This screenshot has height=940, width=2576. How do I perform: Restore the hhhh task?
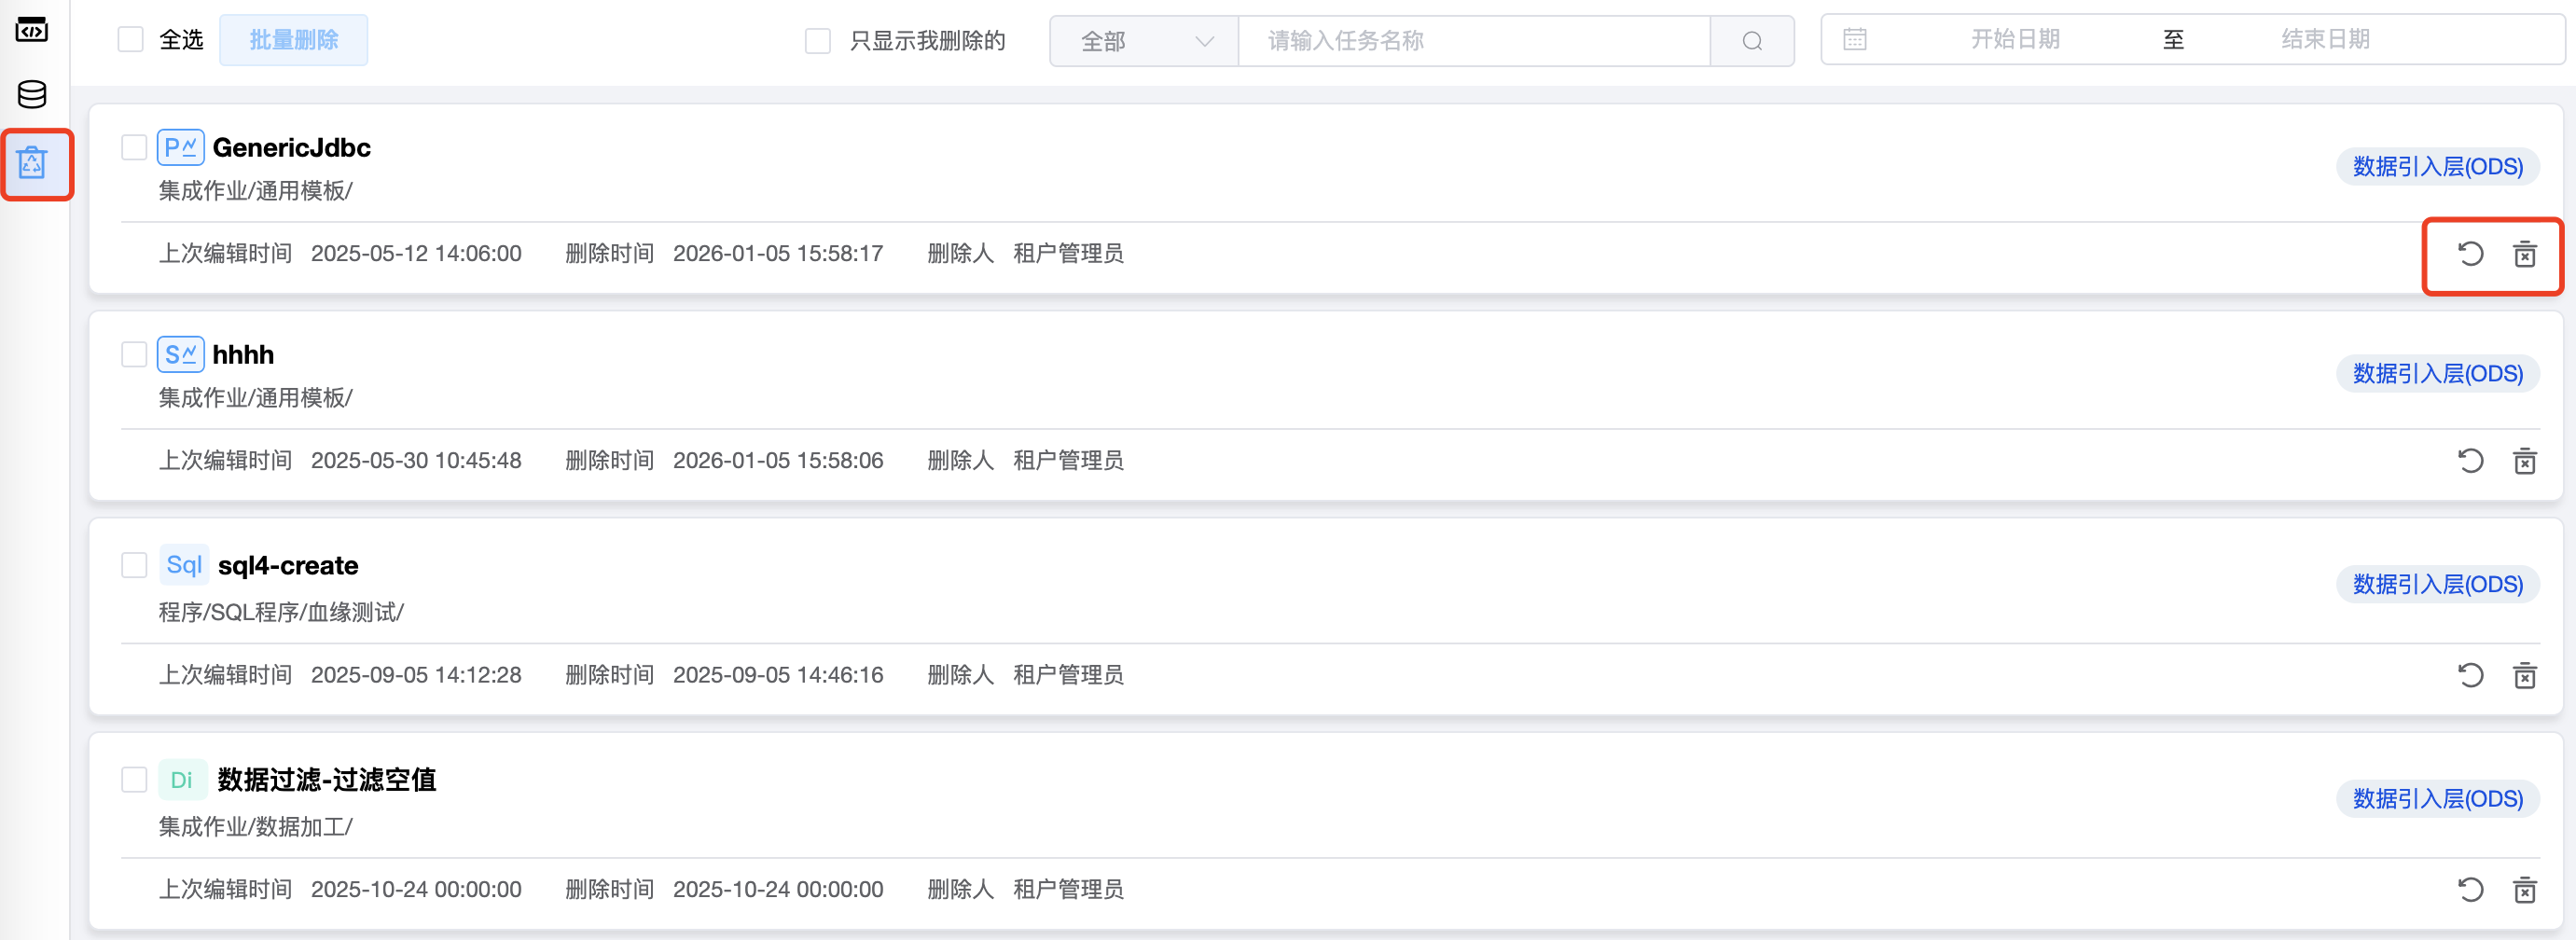[x=2470, y=461]
